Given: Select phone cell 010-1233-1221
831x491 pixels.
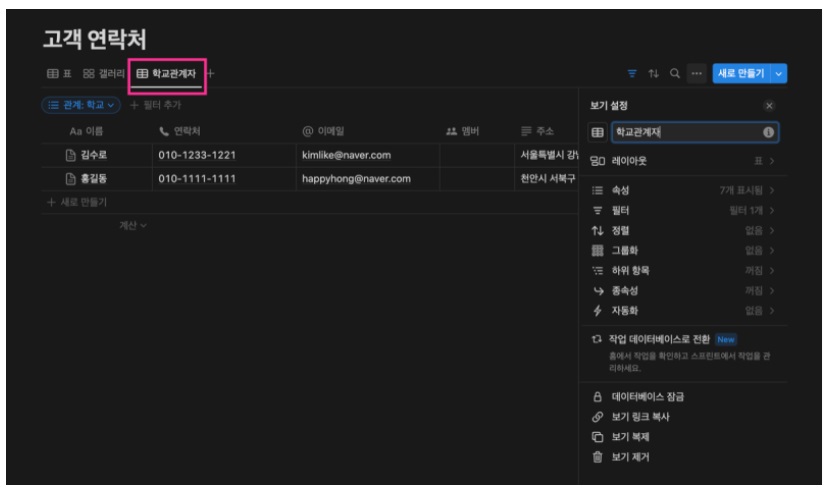Looking at the screenshot, I should pos(224,155).
